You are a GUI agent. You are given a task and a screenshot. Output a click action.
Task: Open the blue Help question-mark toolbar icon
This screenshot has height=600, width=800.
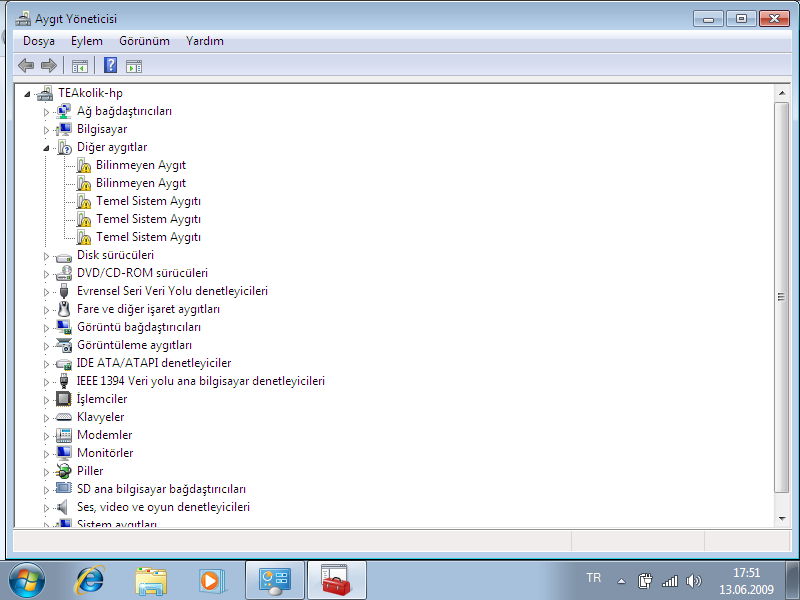(x=110, y=65)
